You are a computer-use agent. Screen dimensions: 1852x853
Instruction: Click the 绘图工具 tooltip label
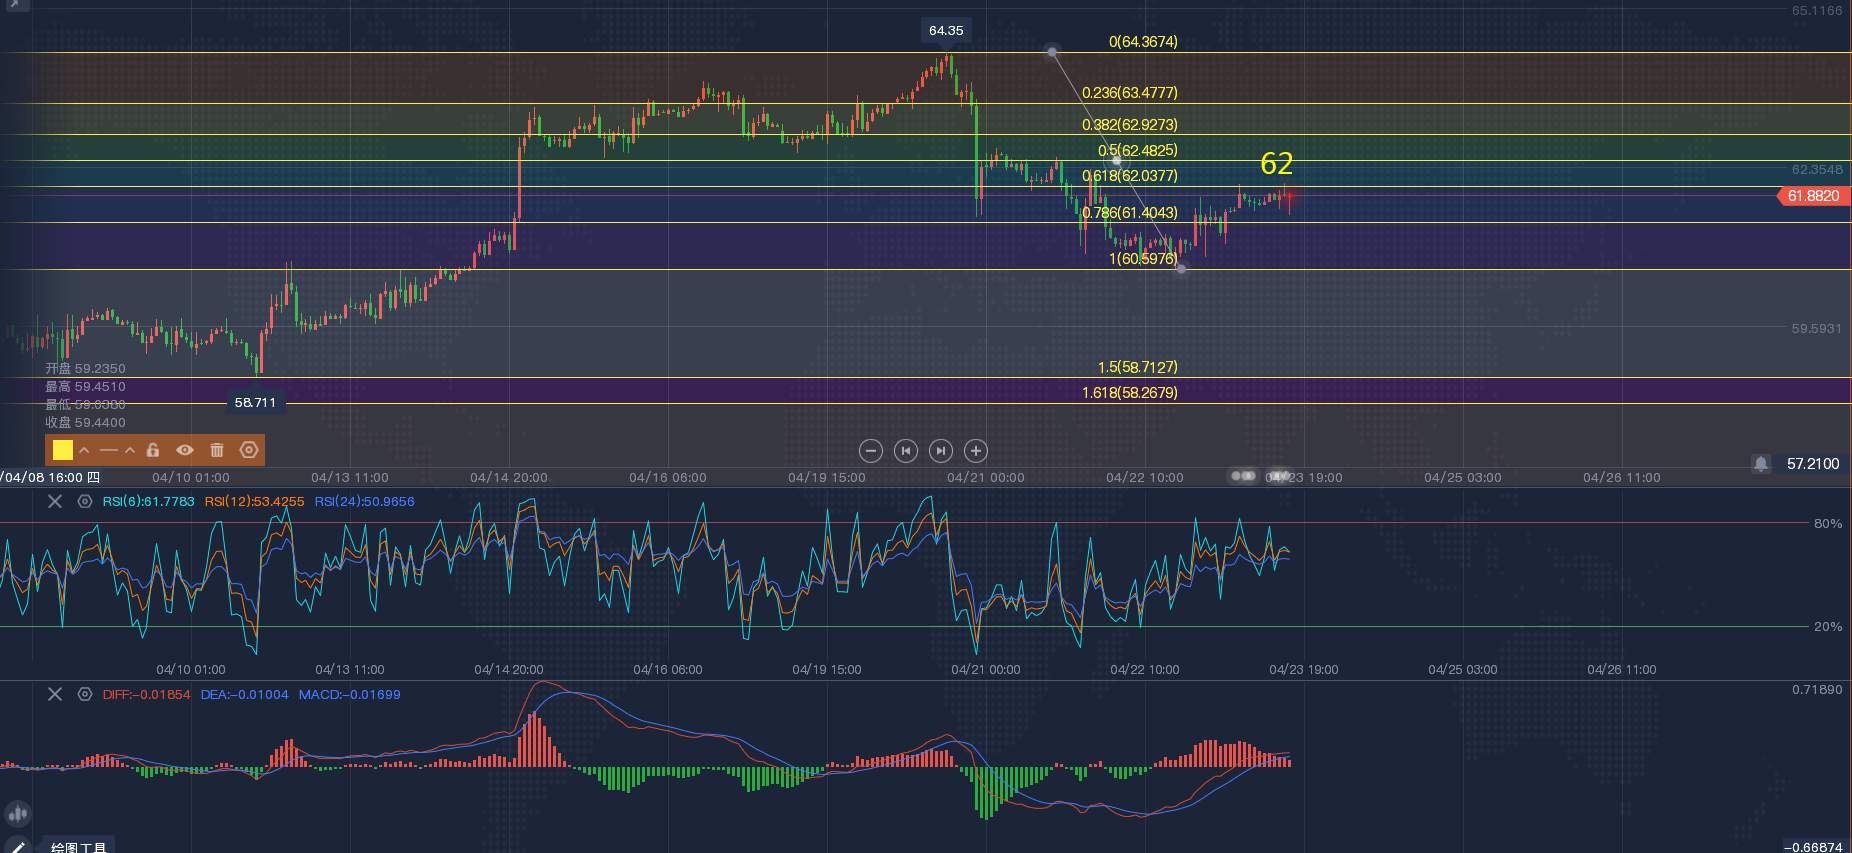coord(78,847)
